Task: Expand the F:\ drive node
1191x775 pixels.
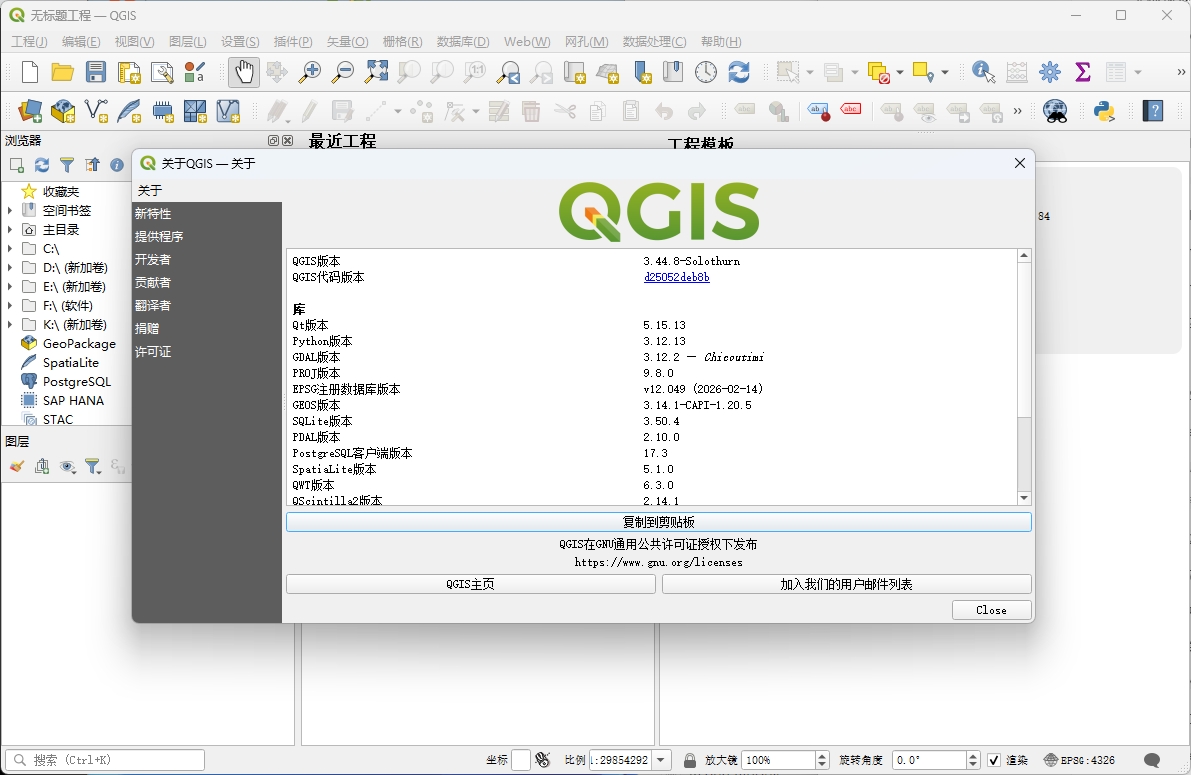Action: [10, 305]
